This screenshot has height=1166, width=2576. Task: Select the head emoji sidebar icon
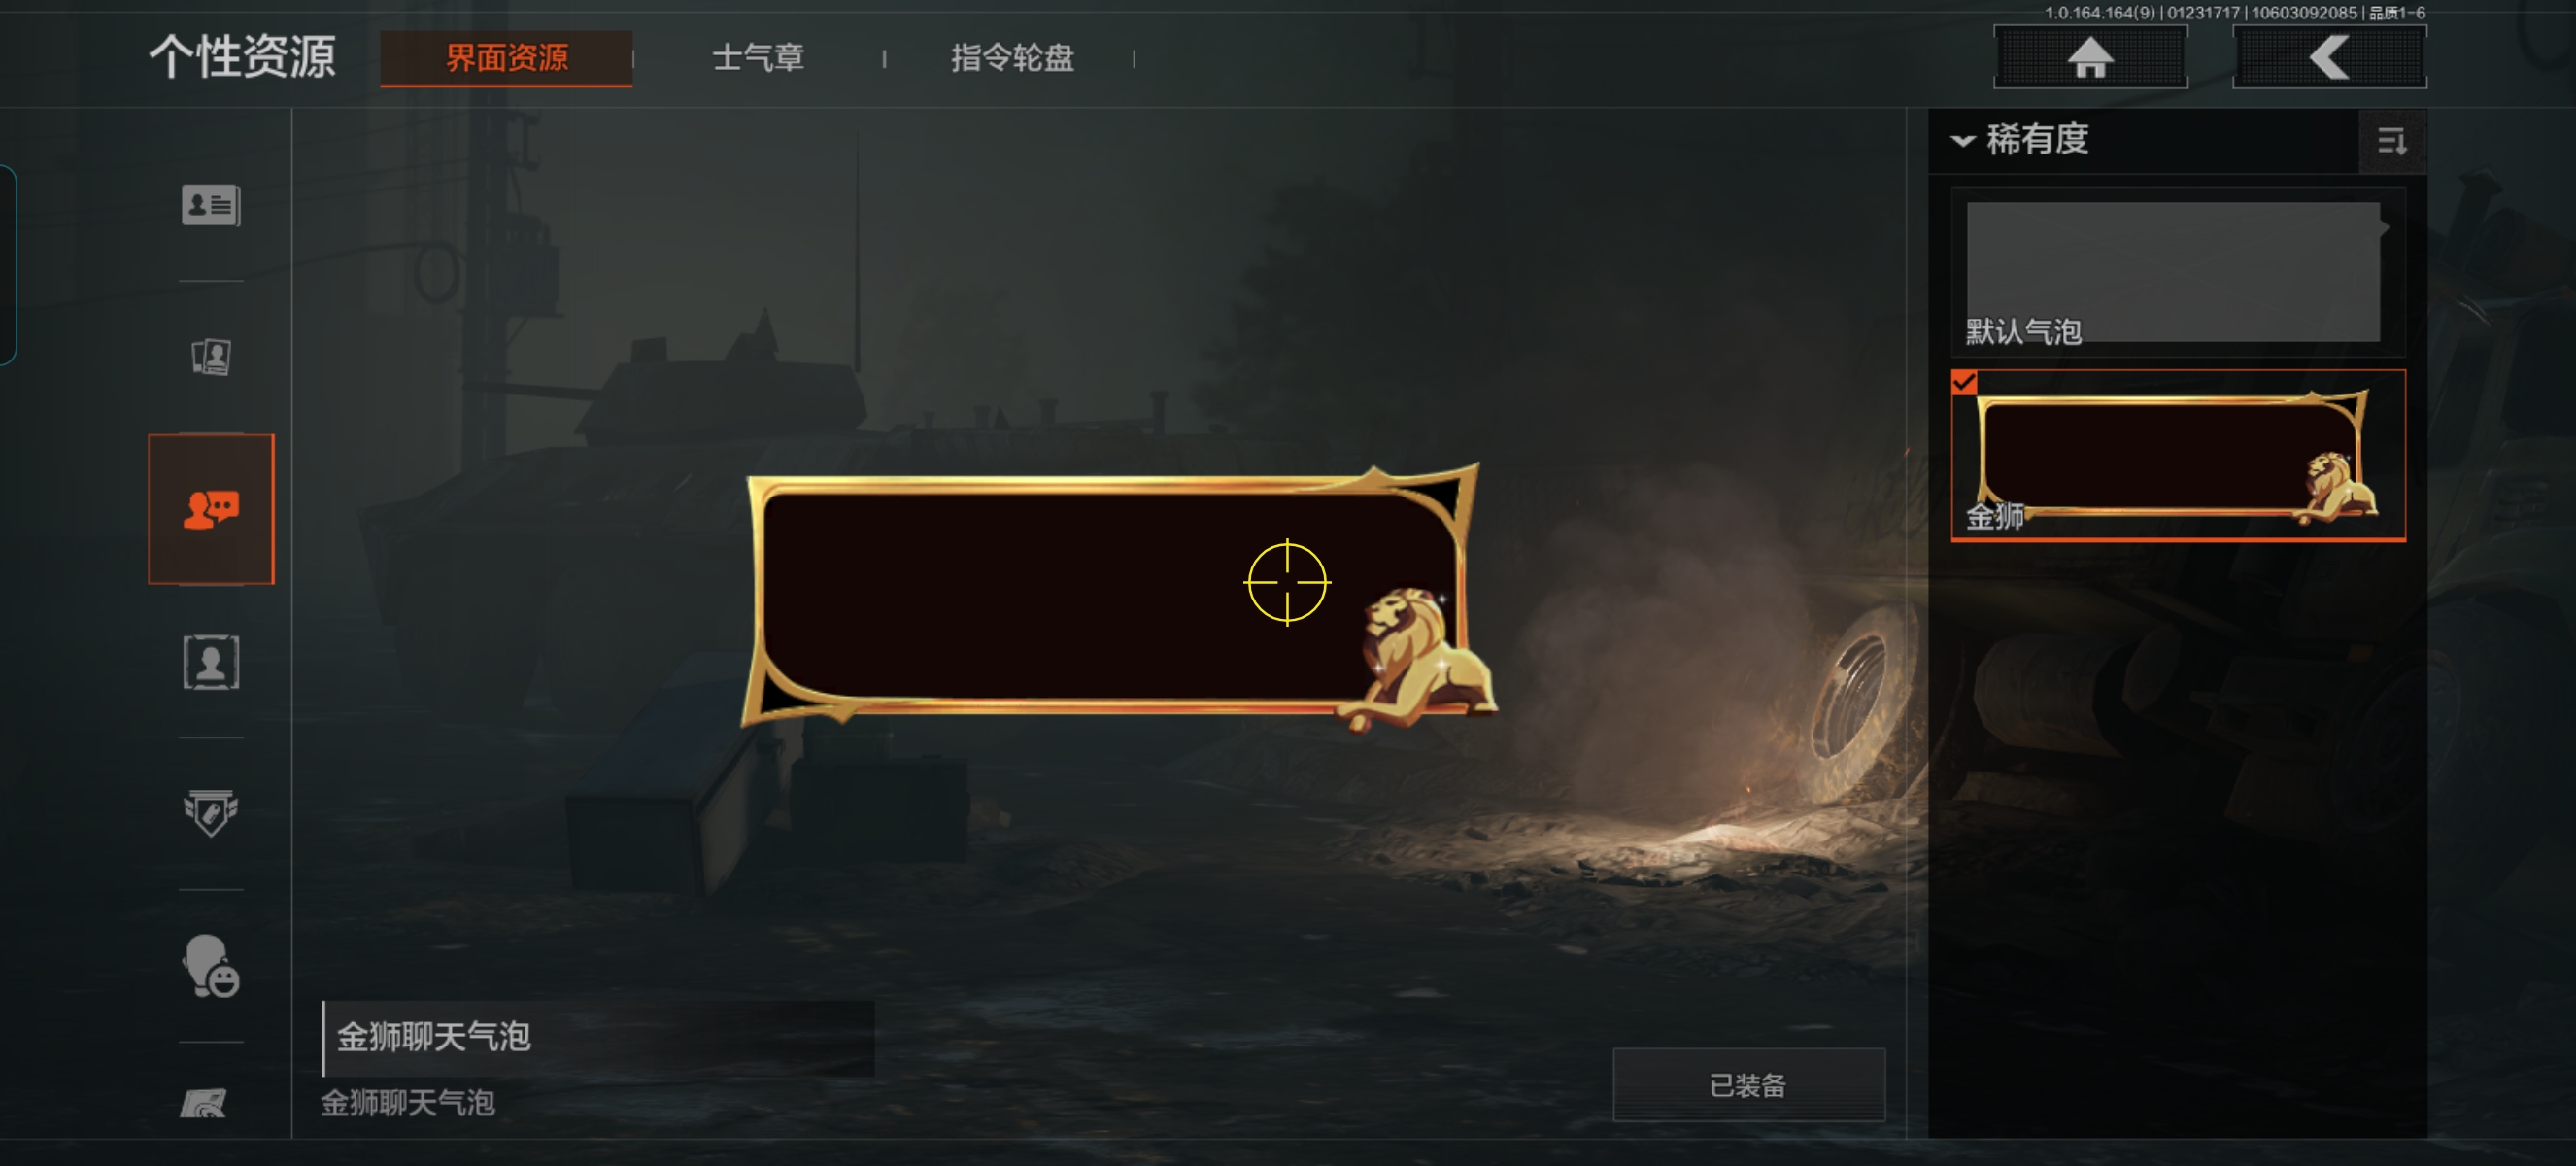(211, 966)
